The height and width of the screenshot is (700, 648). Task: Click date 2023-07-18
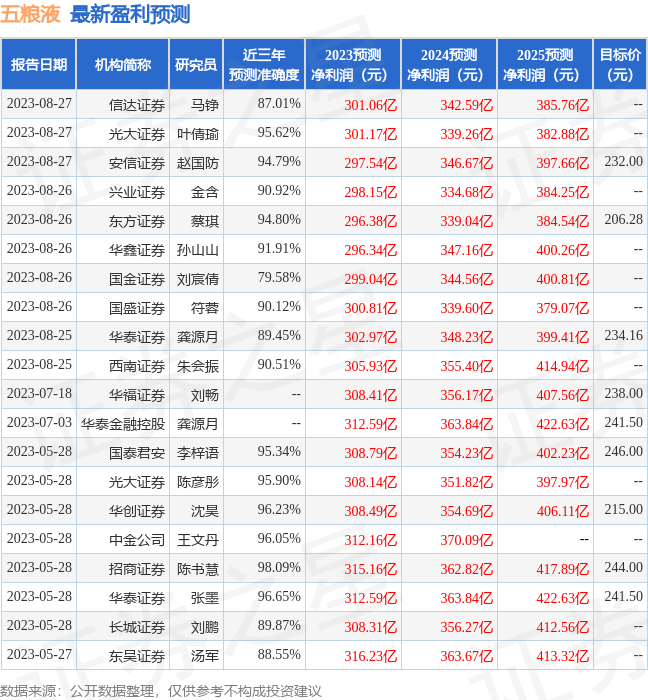pyautogui.click(x=39, y=394)
